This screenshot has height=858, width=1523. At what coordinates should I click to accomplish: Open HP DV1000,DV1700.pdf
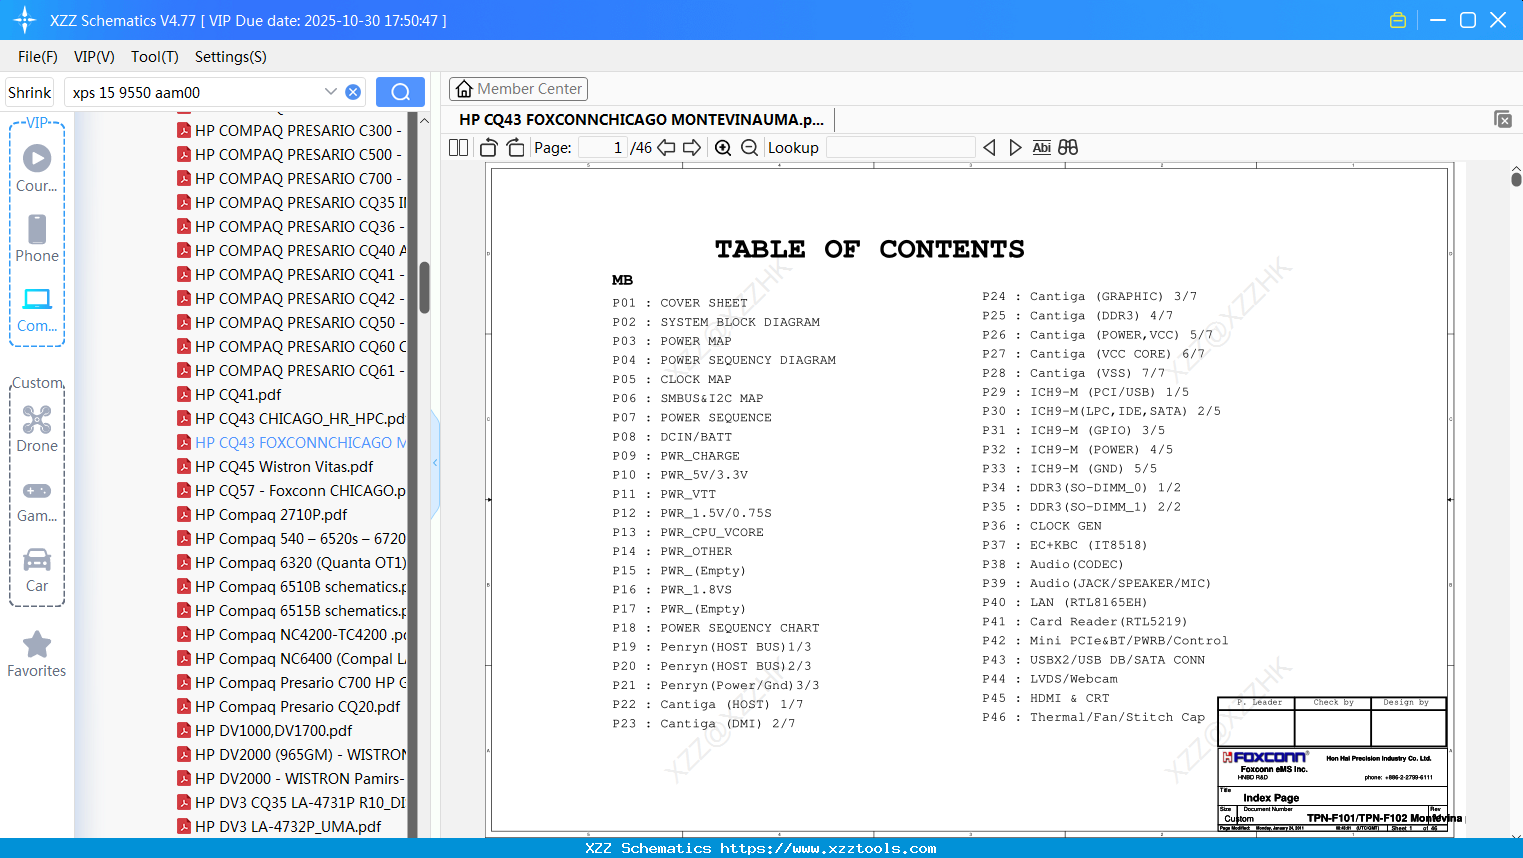(x=265, y=730)
